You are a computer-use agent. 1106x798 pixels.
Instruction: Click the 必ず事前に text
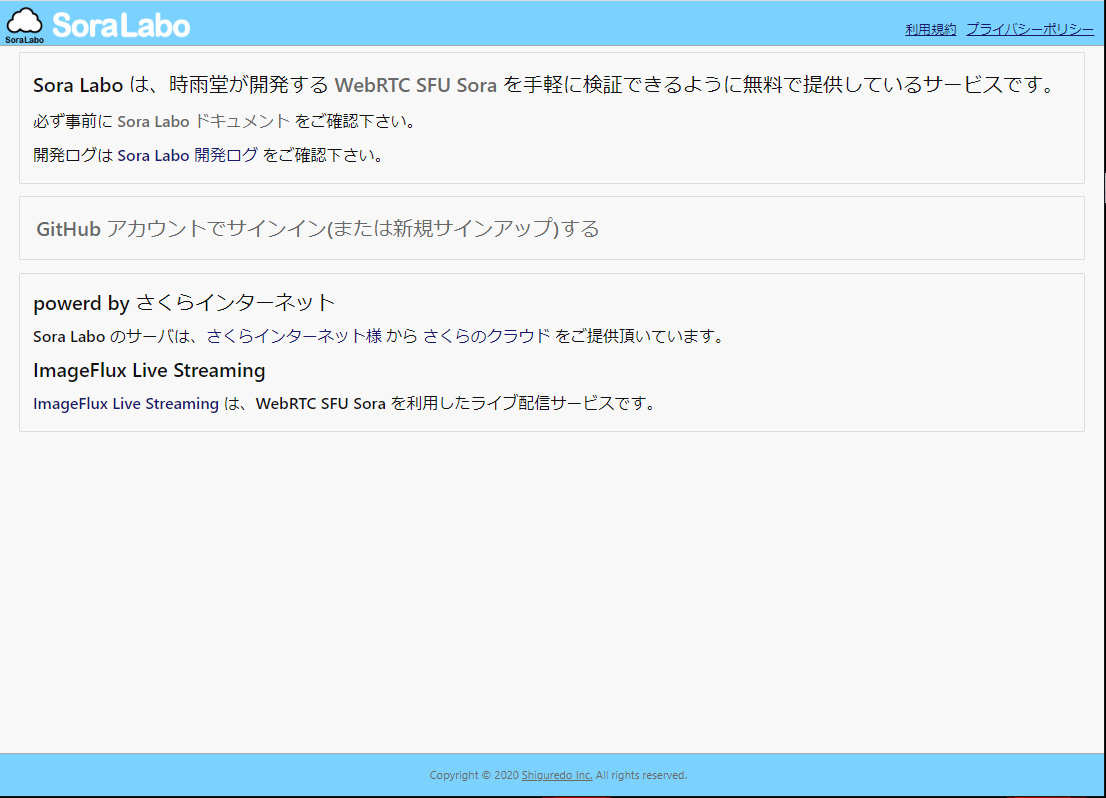click(x=73, y=121)
